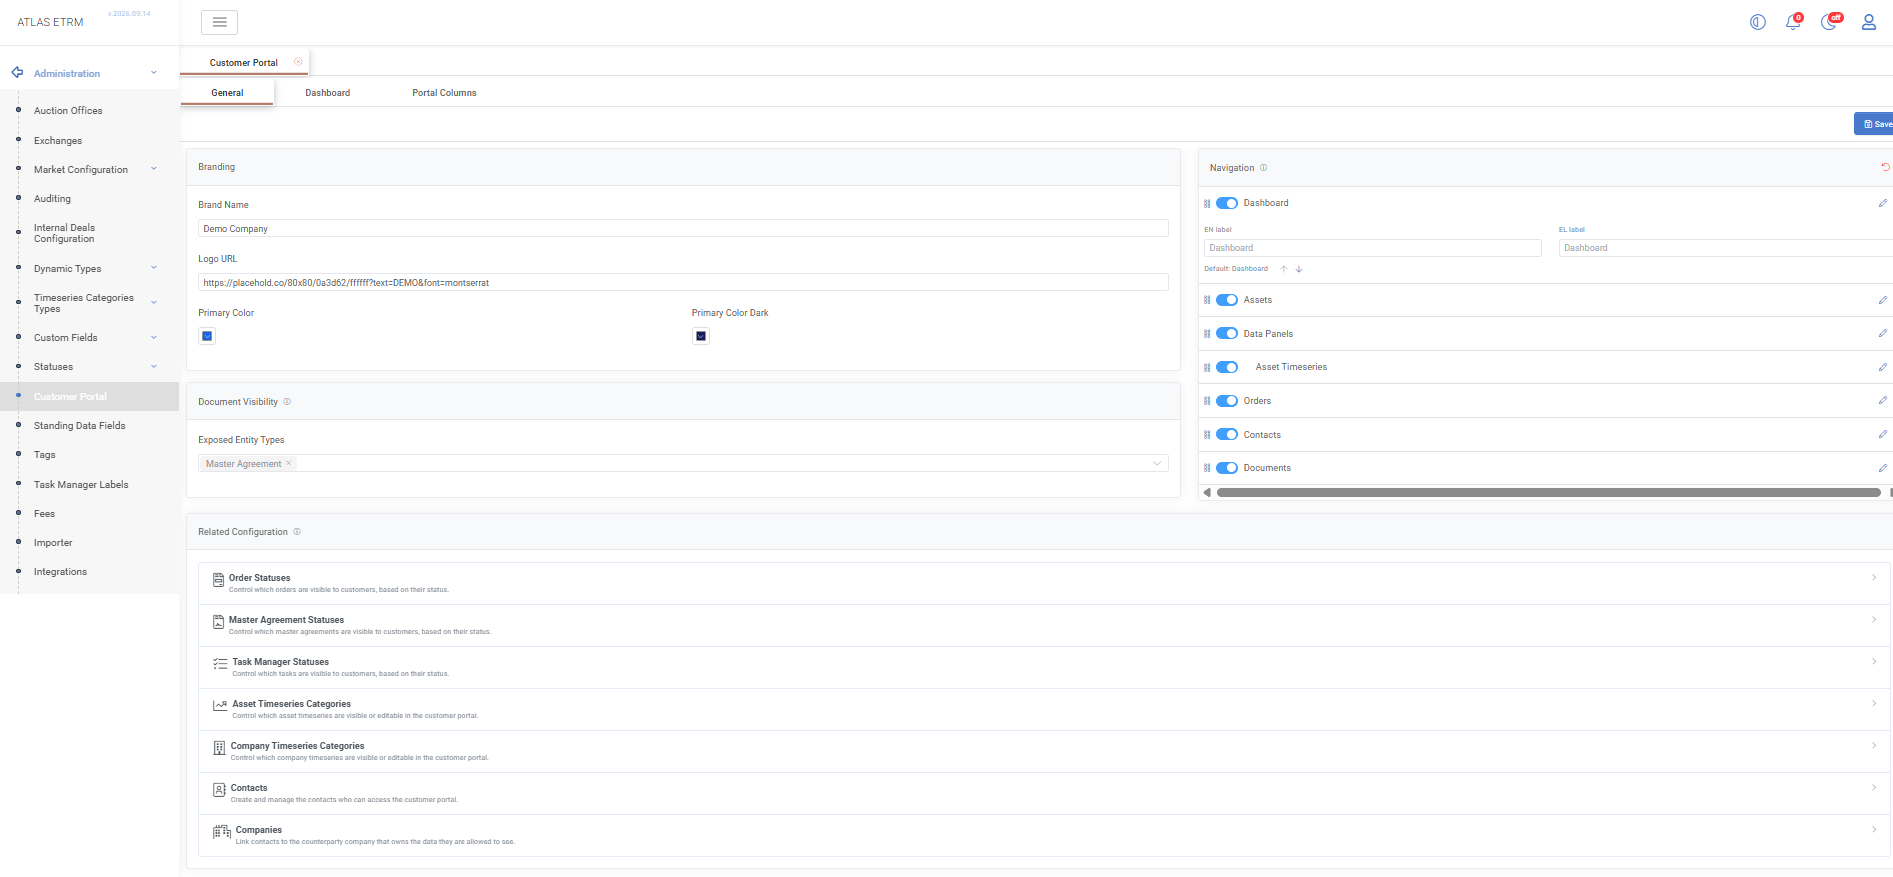
Task: Open the contrast theme icon in the header
Action: [x=1757, y=22]
